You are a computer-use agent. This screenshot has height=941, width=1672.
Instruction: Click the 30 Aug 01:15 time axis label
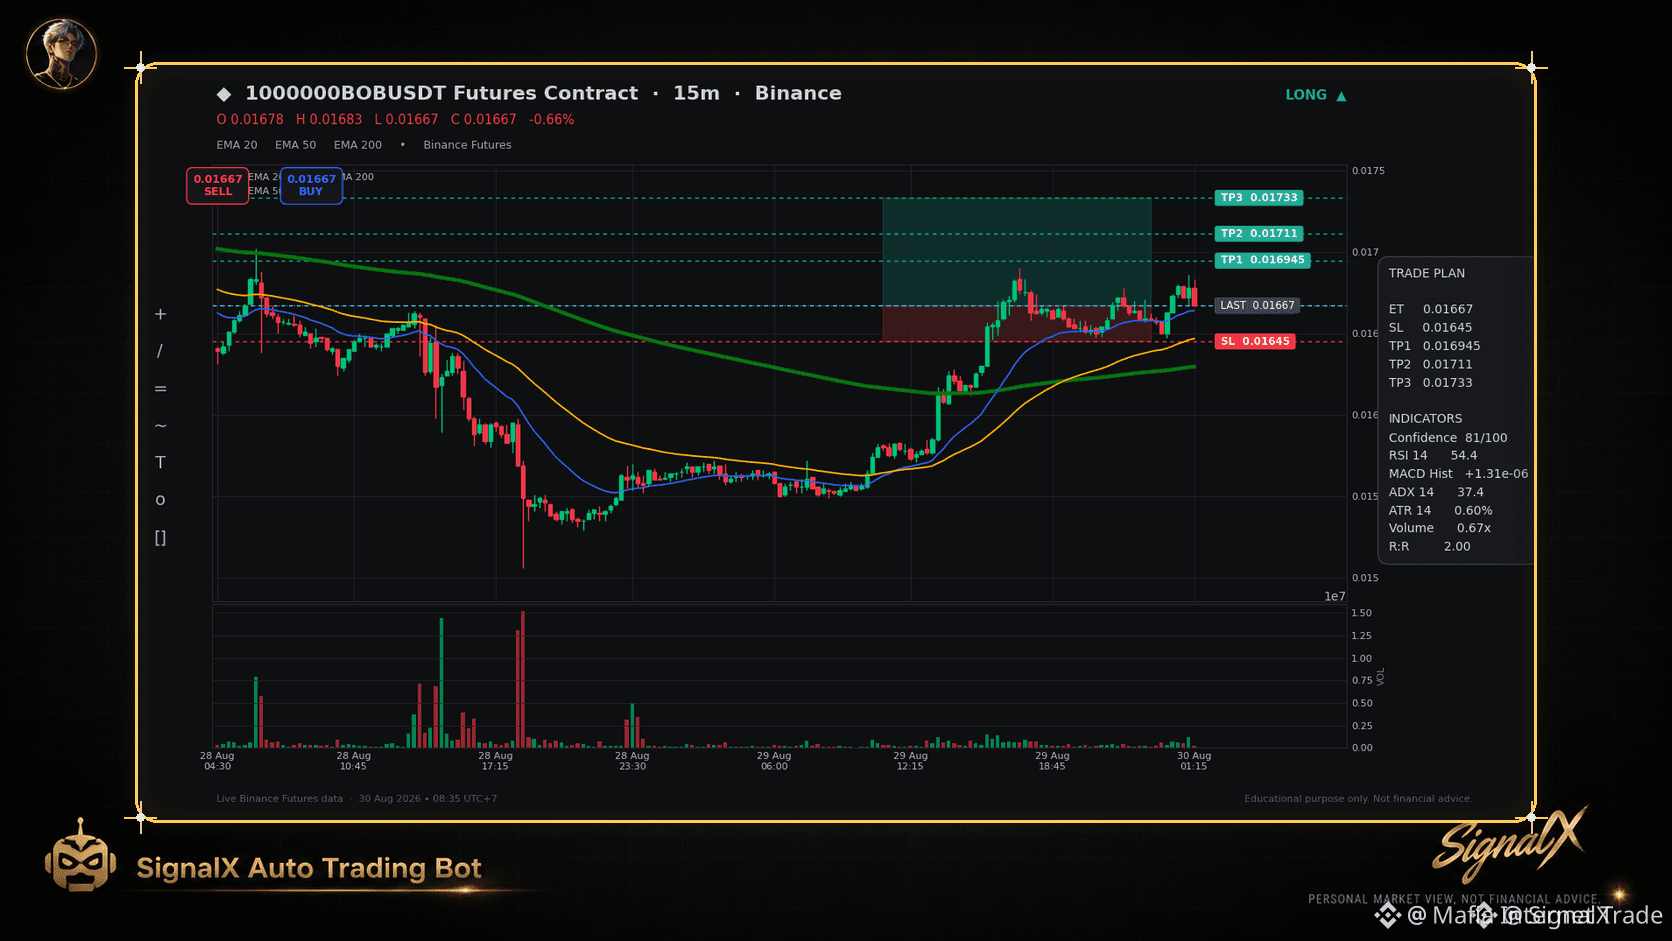click(x=1194, y=761)
